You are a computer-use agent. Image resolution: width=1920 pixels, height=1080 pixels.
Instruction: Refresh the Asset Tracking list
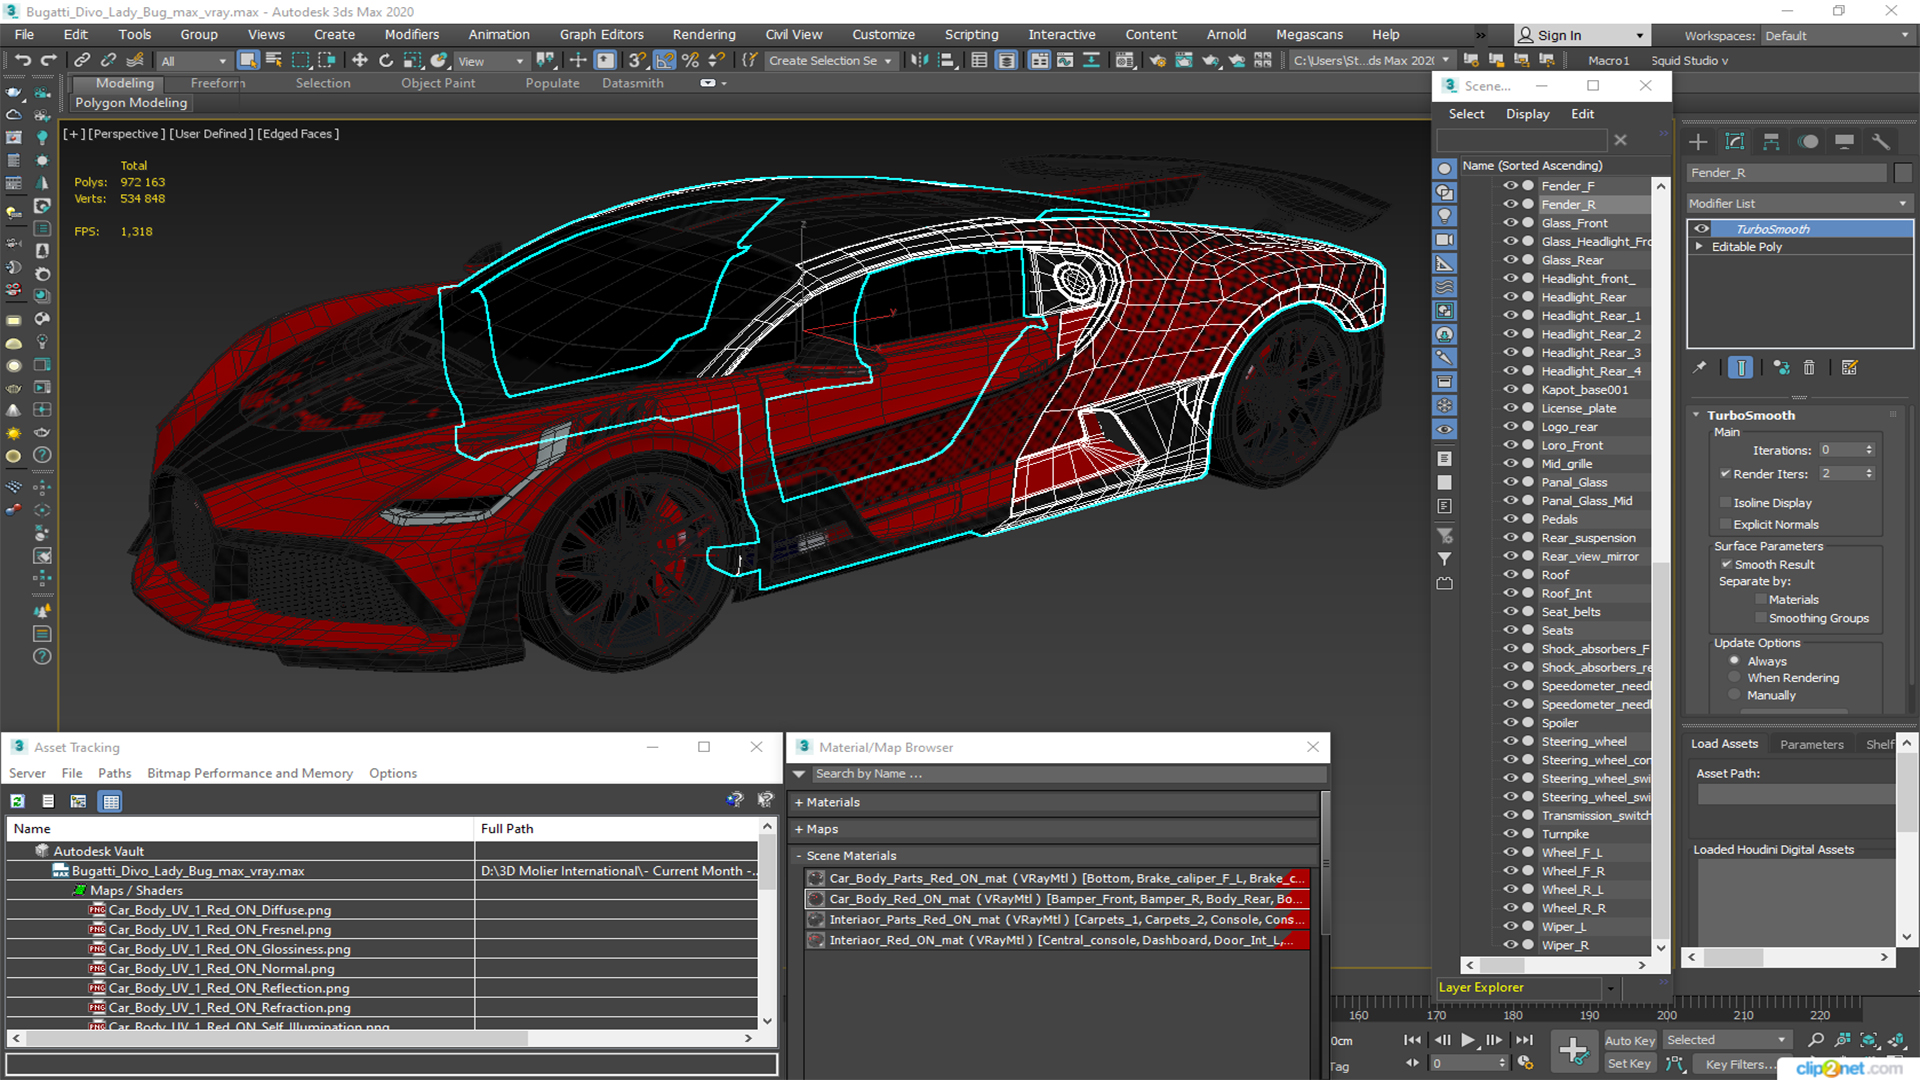[18, 801]
